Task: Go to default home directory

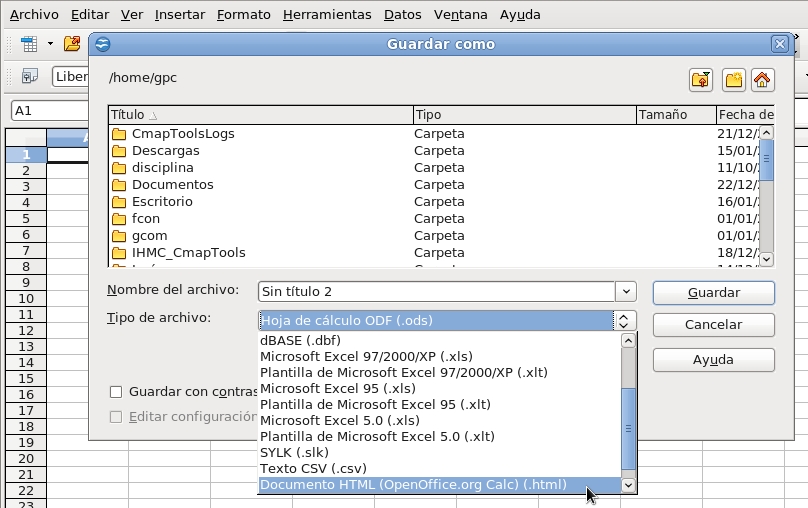Action: [x=763, y=80]
